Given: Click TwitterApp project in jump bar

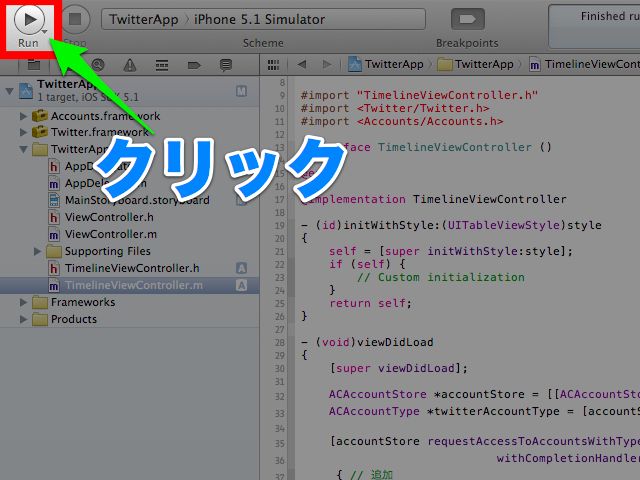Looking at the screenshot, I should coord(386,64).
